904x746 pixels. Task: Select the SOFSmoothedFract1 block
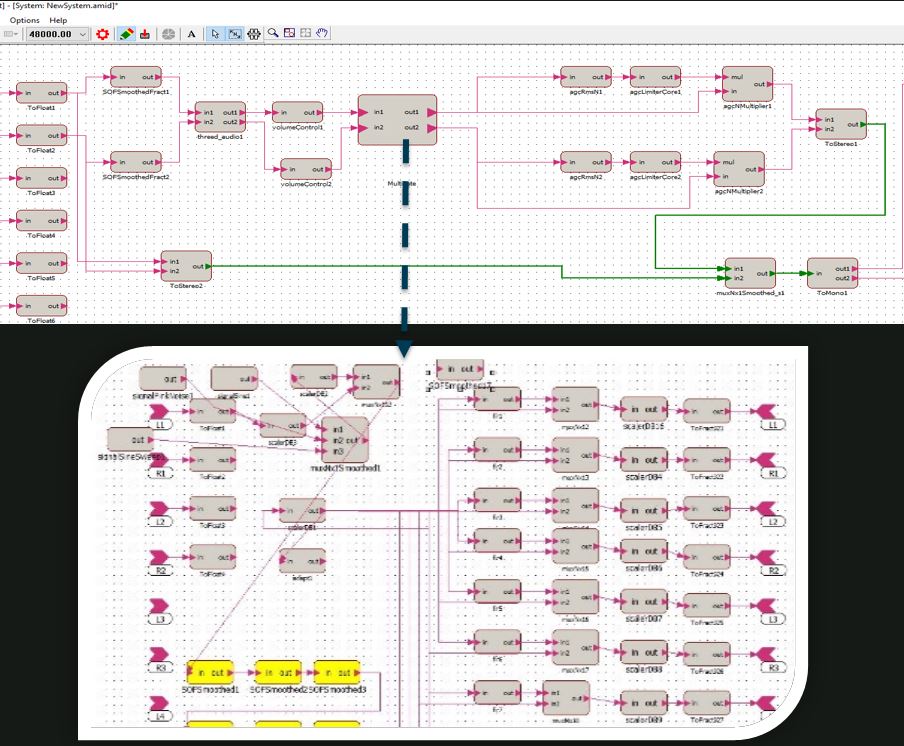click(x=136, y=77)
